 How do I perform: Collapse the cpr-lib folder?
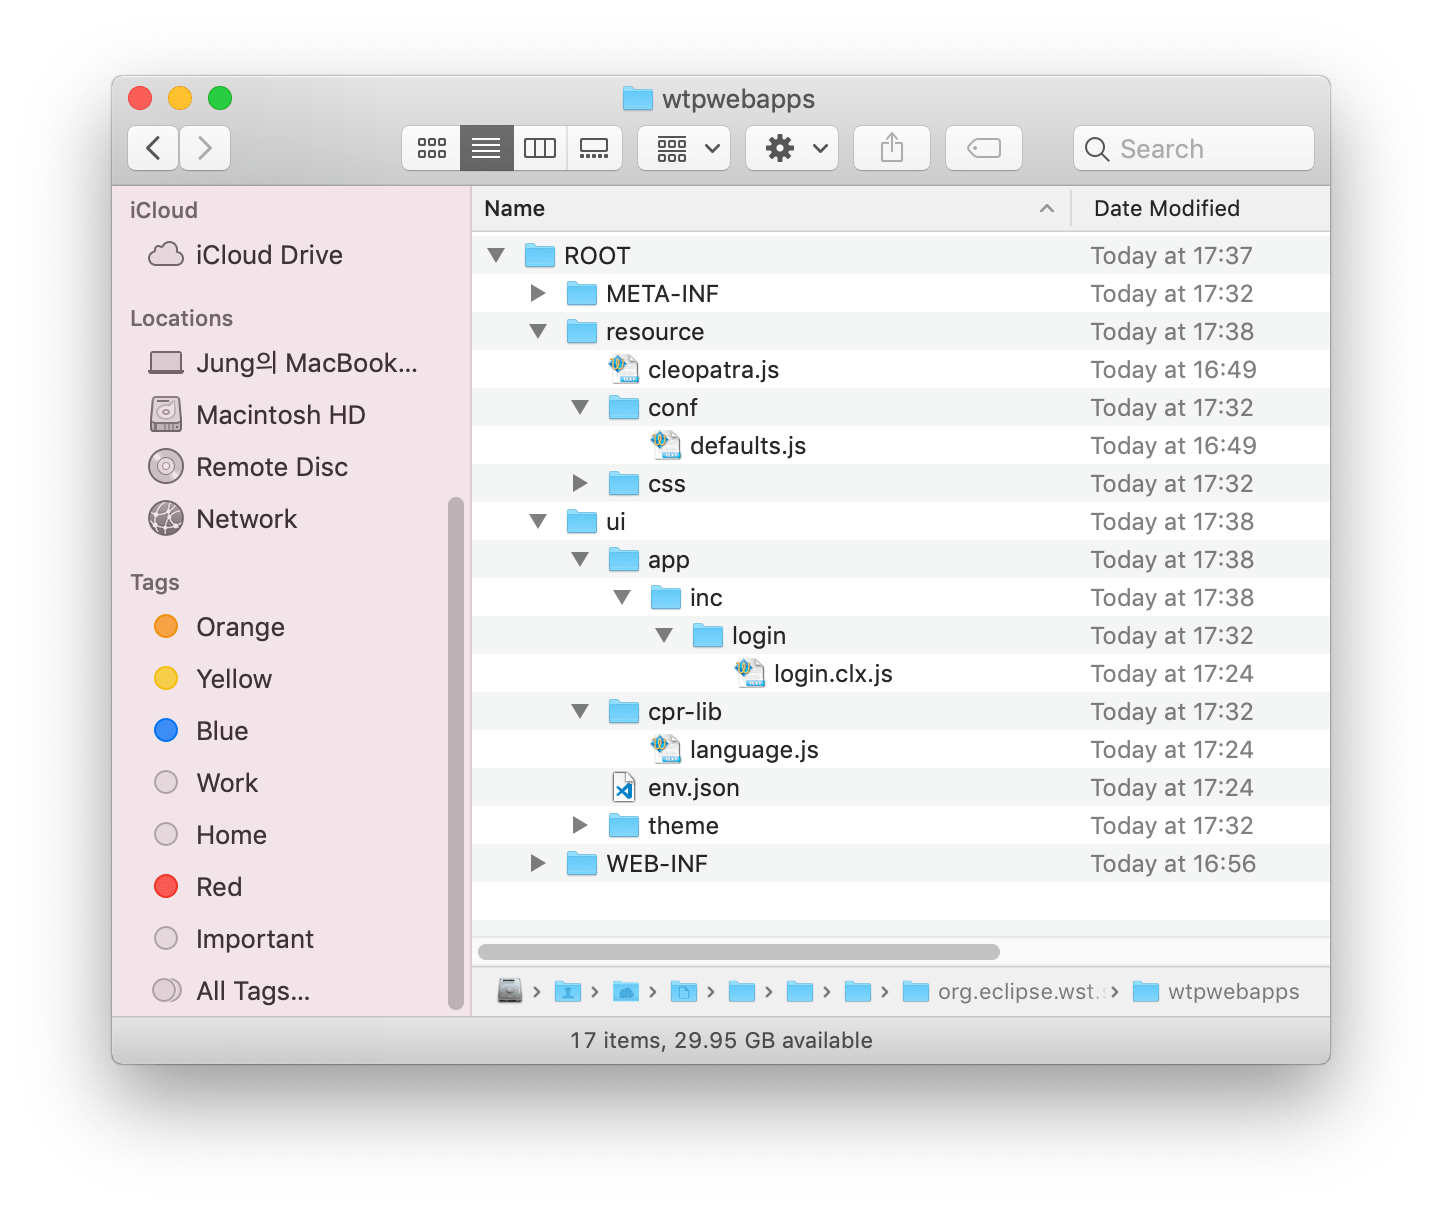click(x=580, y=712)
